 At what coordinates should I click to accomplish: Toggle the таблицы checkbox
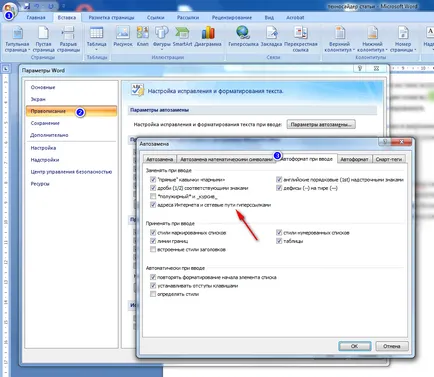click(279, 241)
